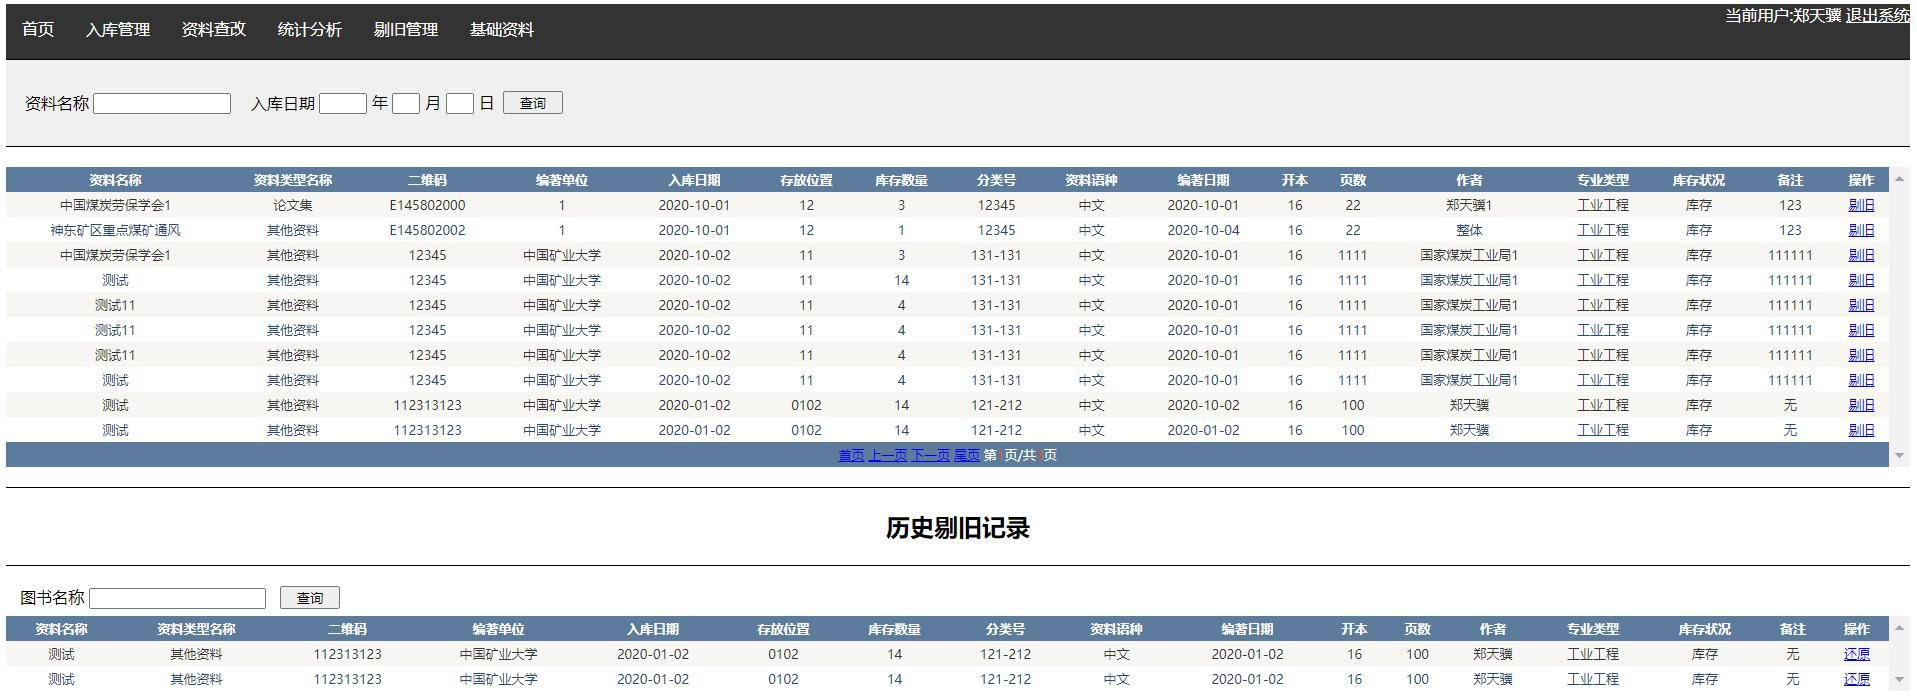Click history table scrollbar up arrow
Viewport: 1917px width, 696px height.
point(1899,628)
